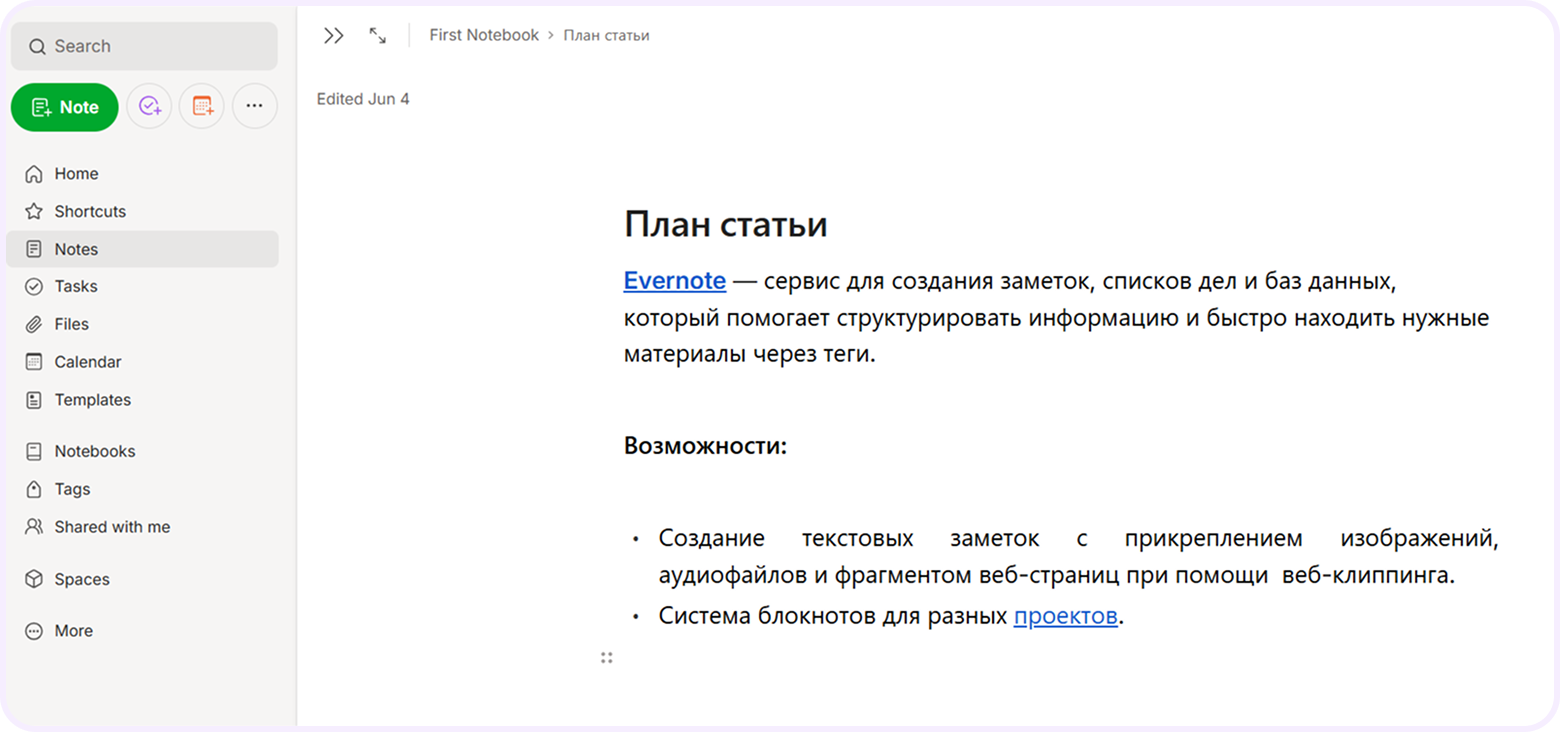Open Calendar in the sidebar

point(142,362)
